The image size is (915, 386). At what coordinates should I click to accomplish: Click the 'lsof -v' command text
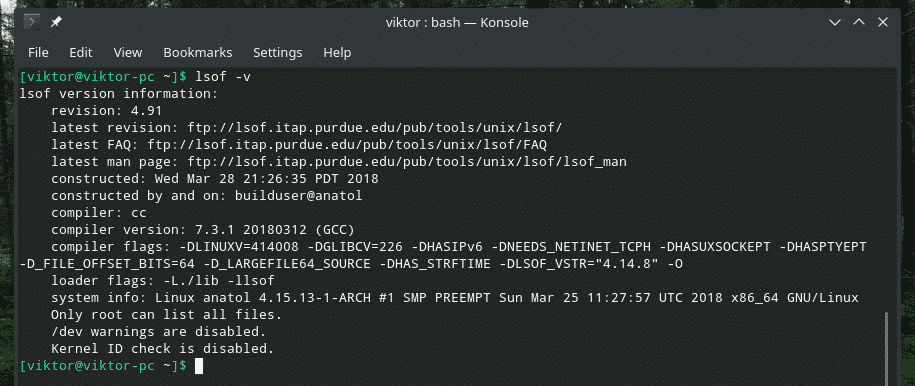223,76
